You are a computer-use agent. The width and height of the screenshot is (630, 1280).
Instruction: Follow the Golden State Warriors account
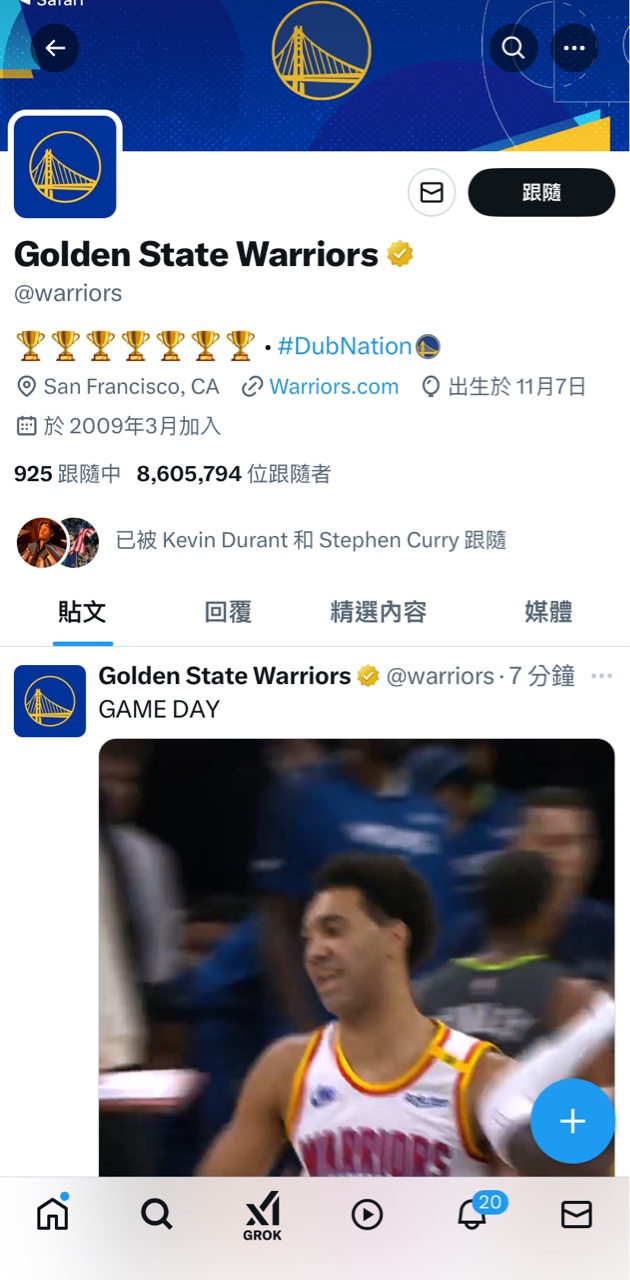[x=541, y=192]
